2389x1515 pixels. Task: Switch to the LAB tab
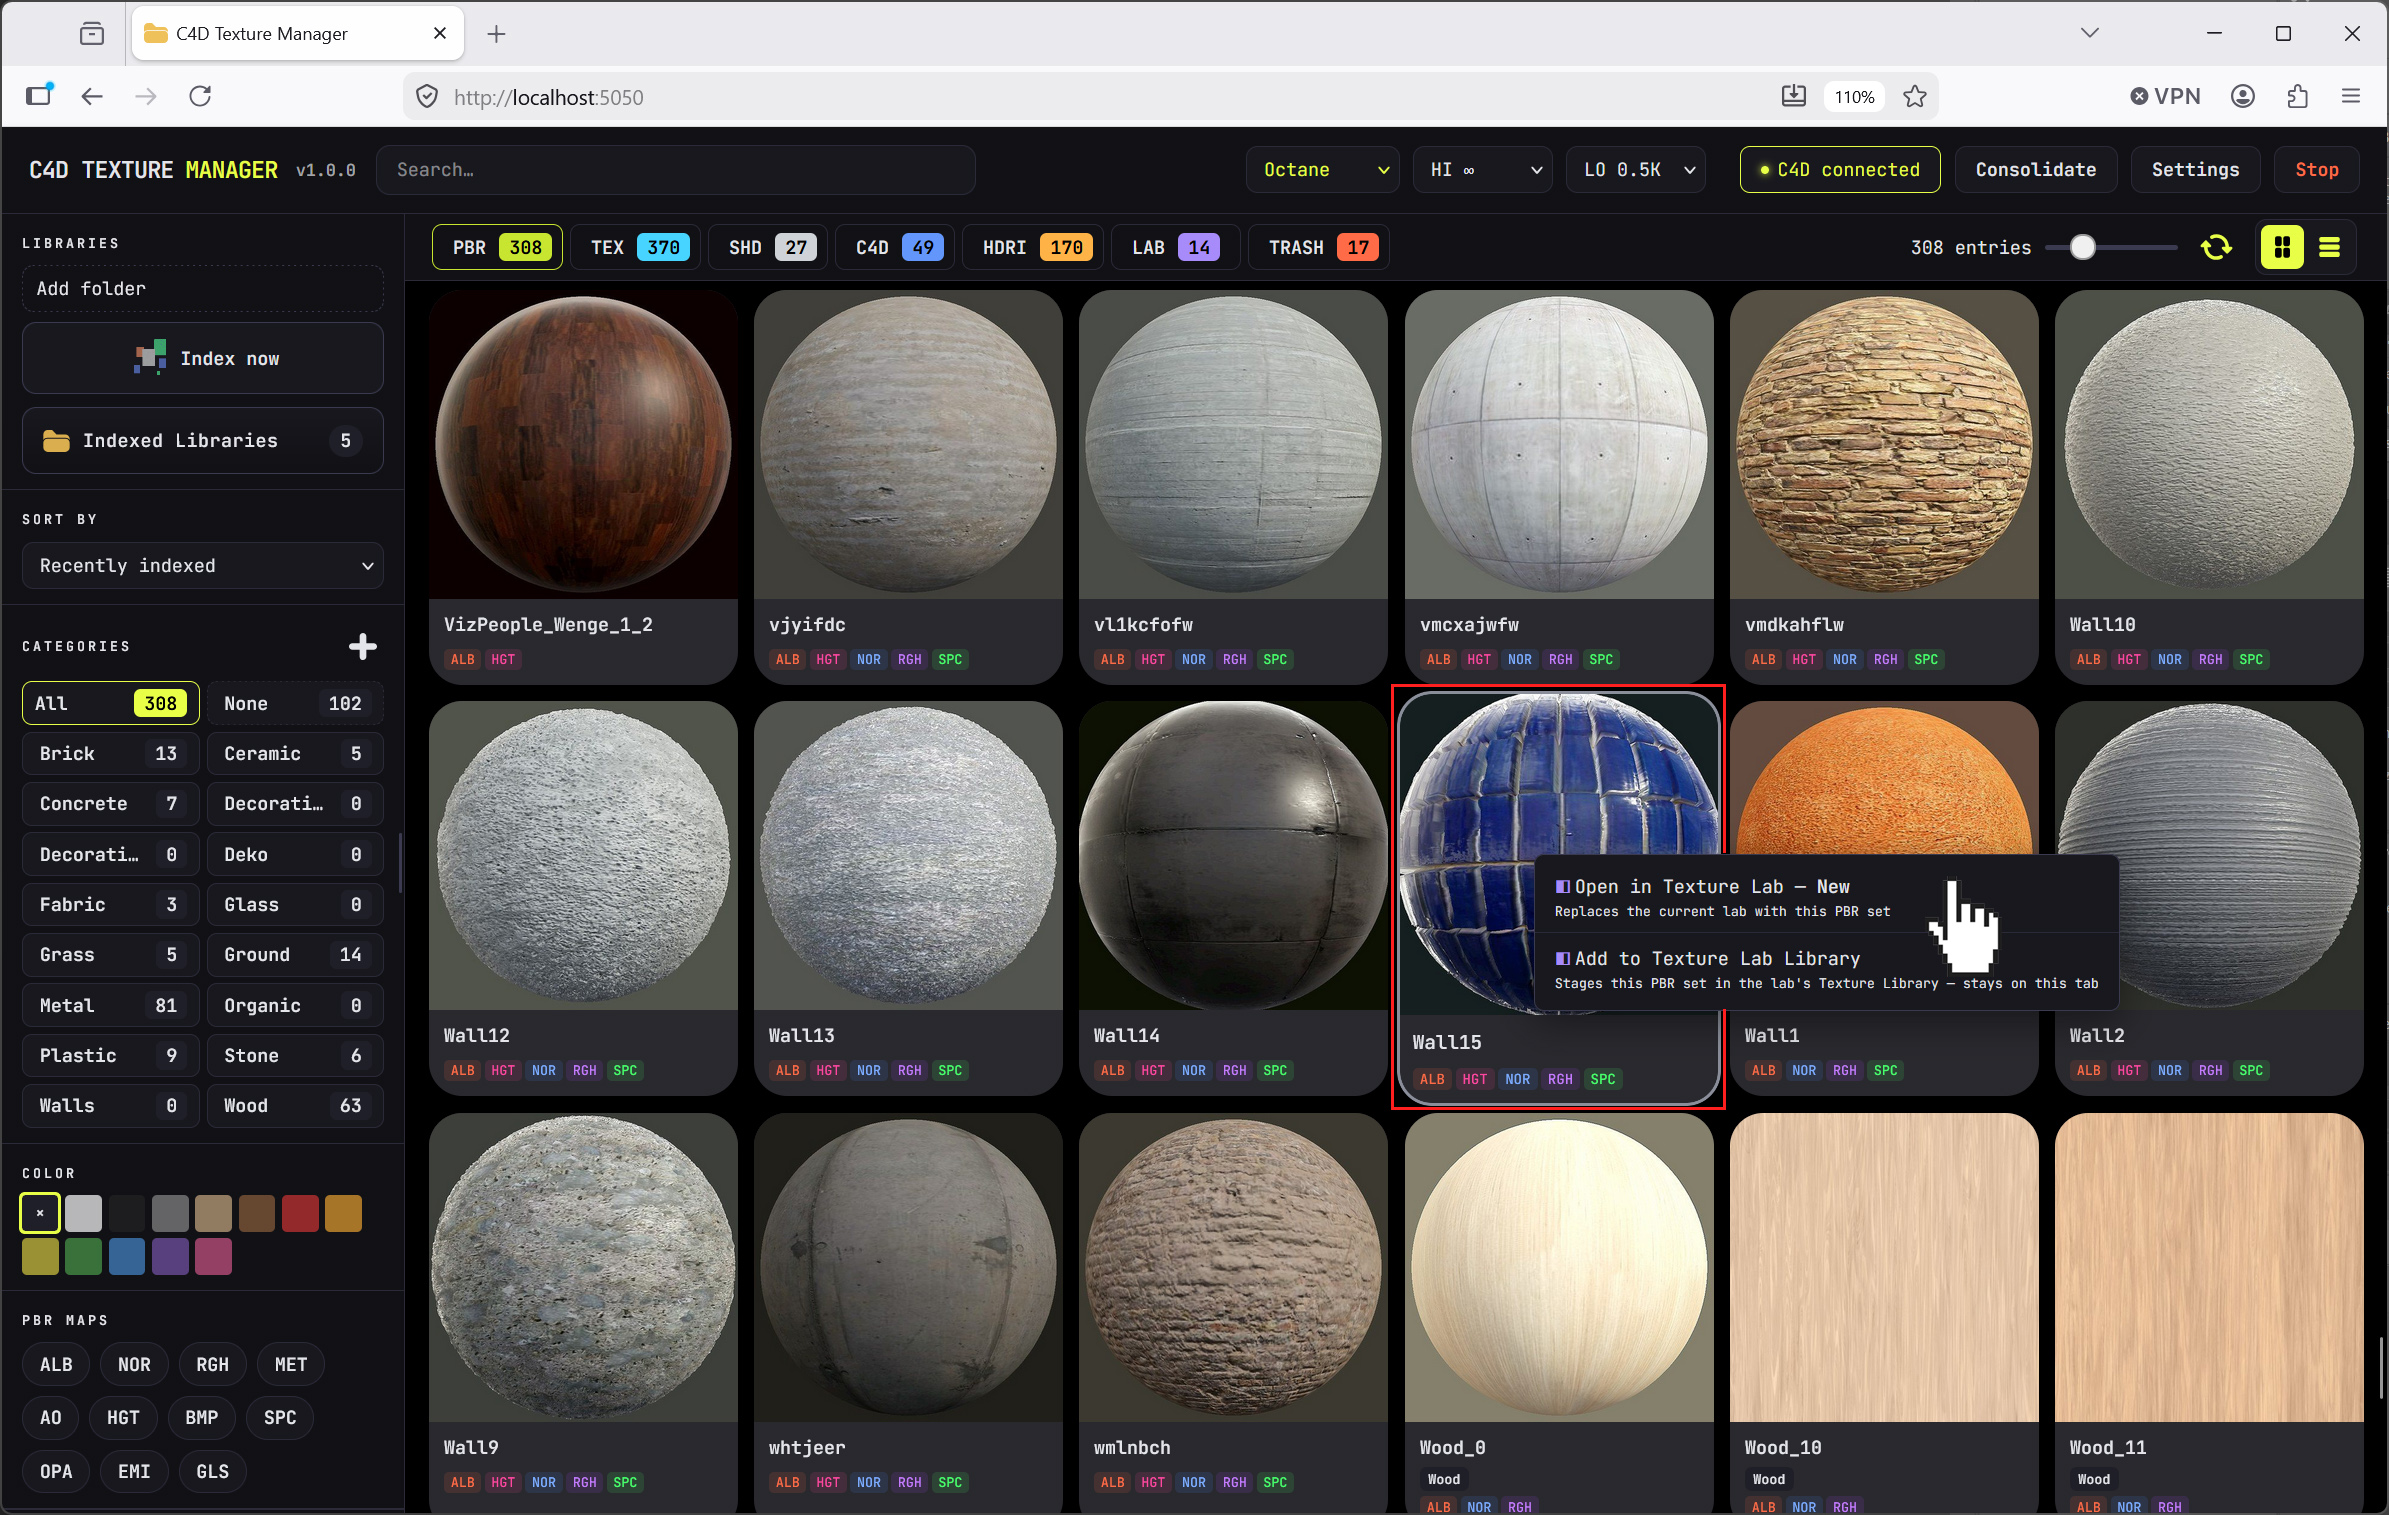[x=1176, y=247]
